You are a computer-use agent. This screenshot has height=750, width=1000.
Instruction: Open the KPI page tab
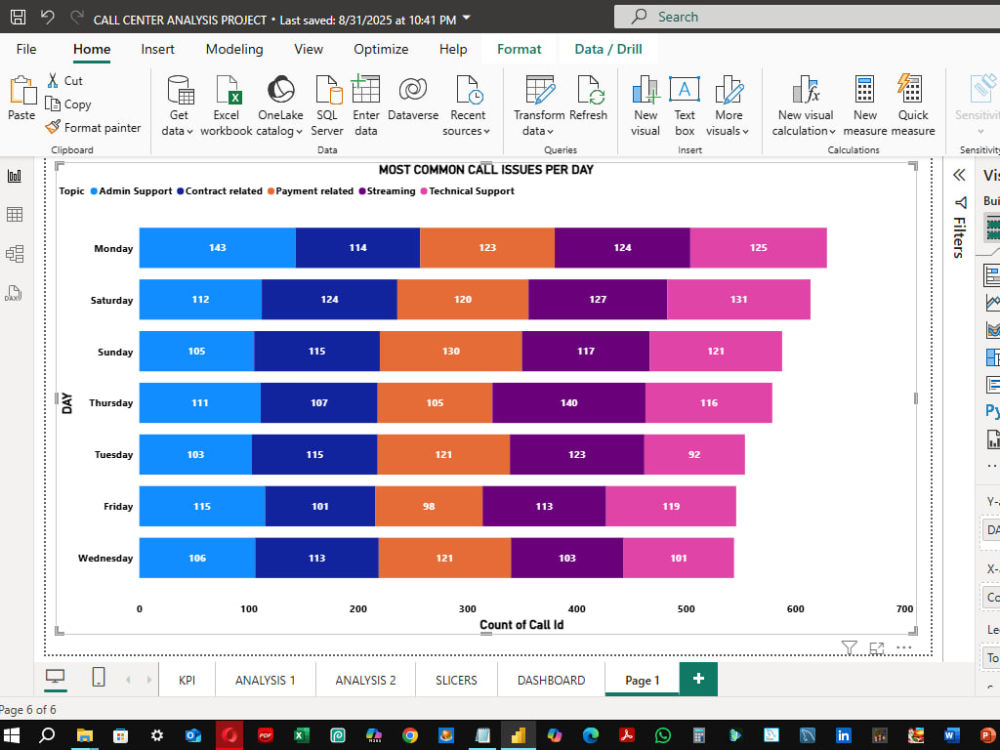[187, 680]
